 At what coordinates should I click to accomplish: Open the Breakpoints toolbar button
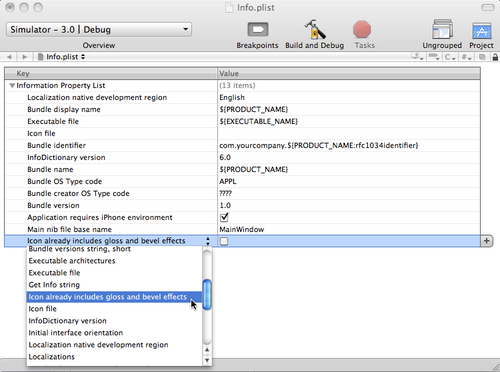258,30
